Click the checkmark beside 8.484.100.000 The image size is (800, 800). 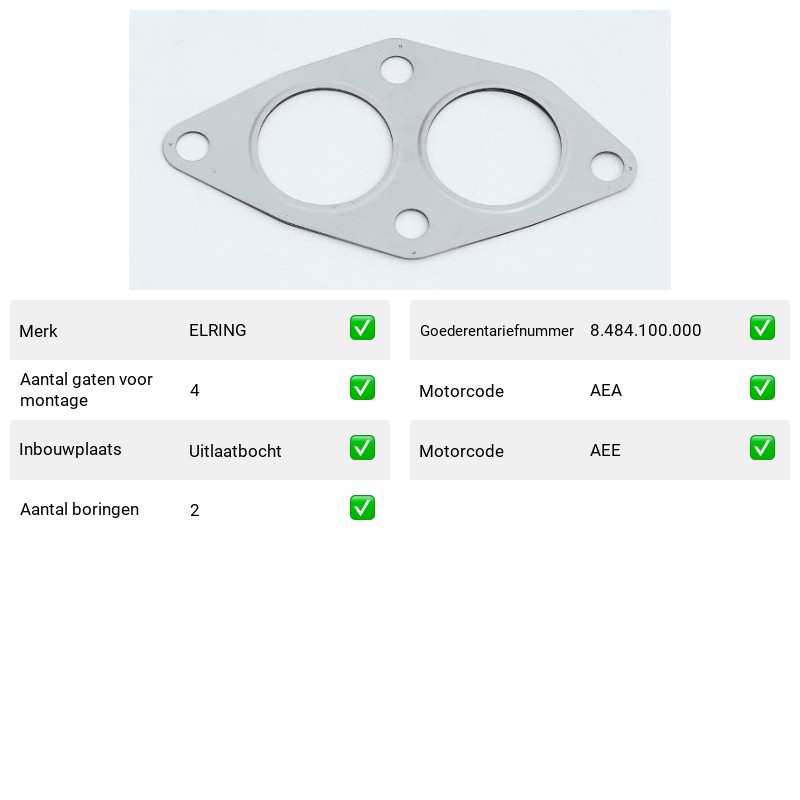pyautogui.click(x=762, y=328)
